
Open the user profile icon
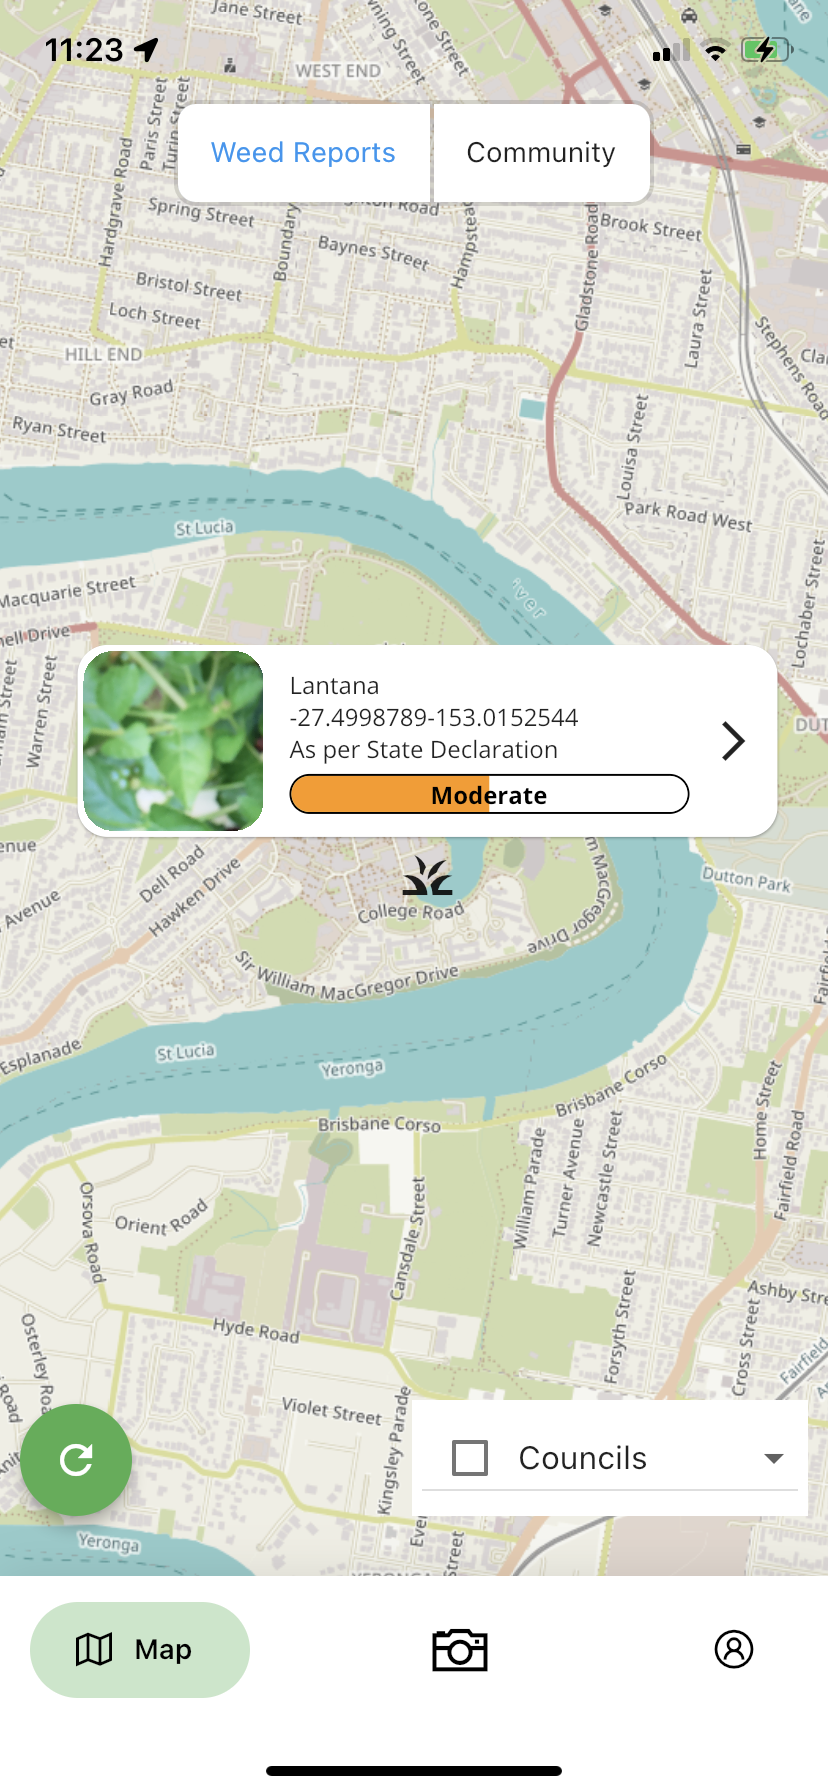coord(734,1649)
